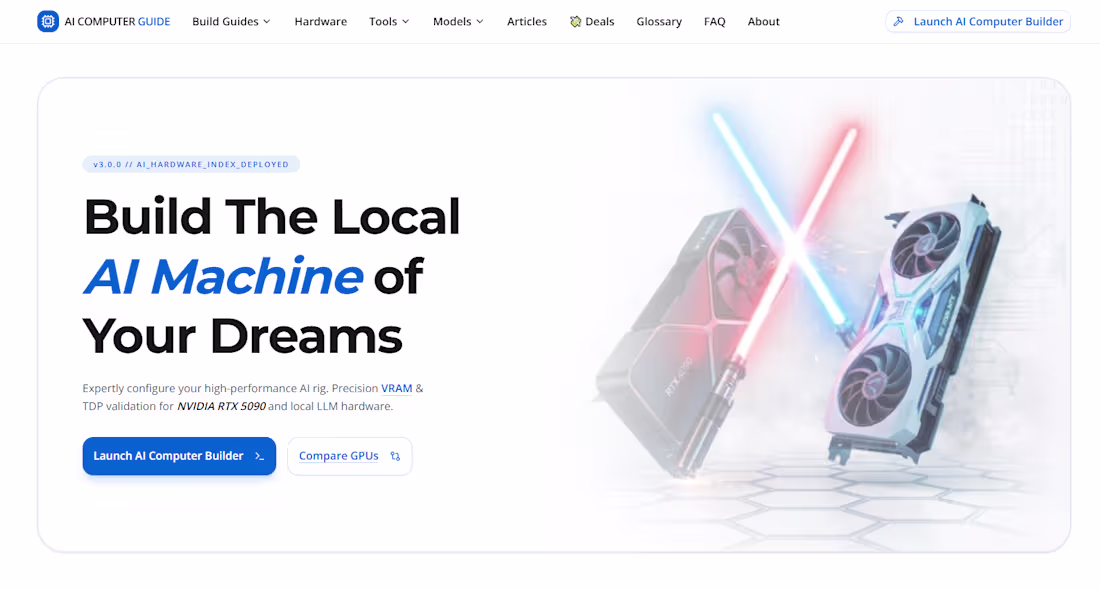Click the Deals tag icon in the navigation
Viewport: 1100px width, 589px height.
pos(575,22)
